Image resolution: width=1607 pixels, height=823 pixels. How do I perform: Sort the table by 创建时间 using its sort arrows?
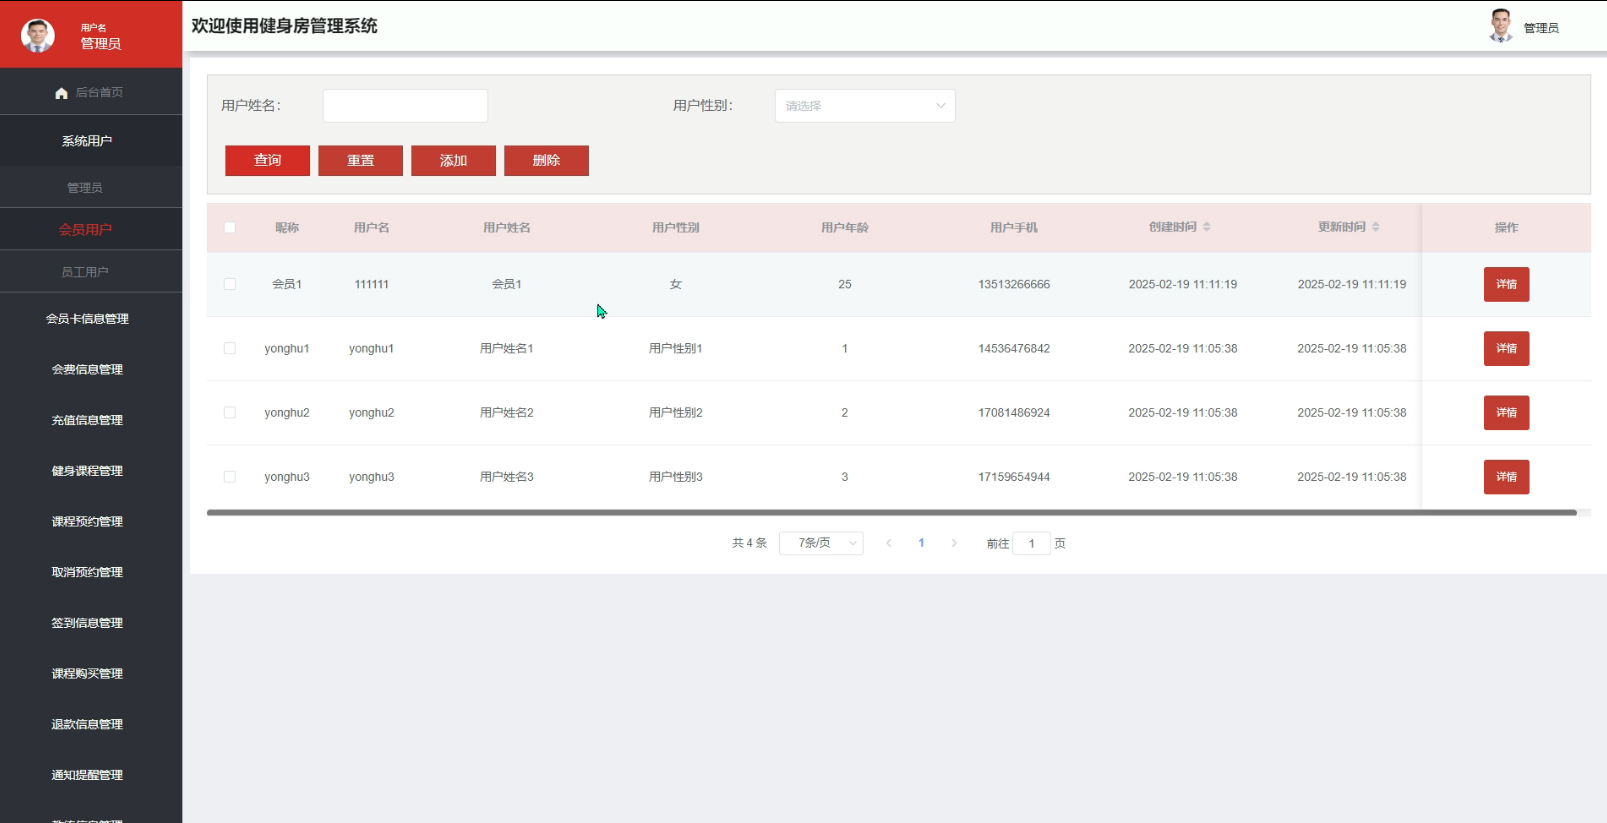[x=1207, y=227]
